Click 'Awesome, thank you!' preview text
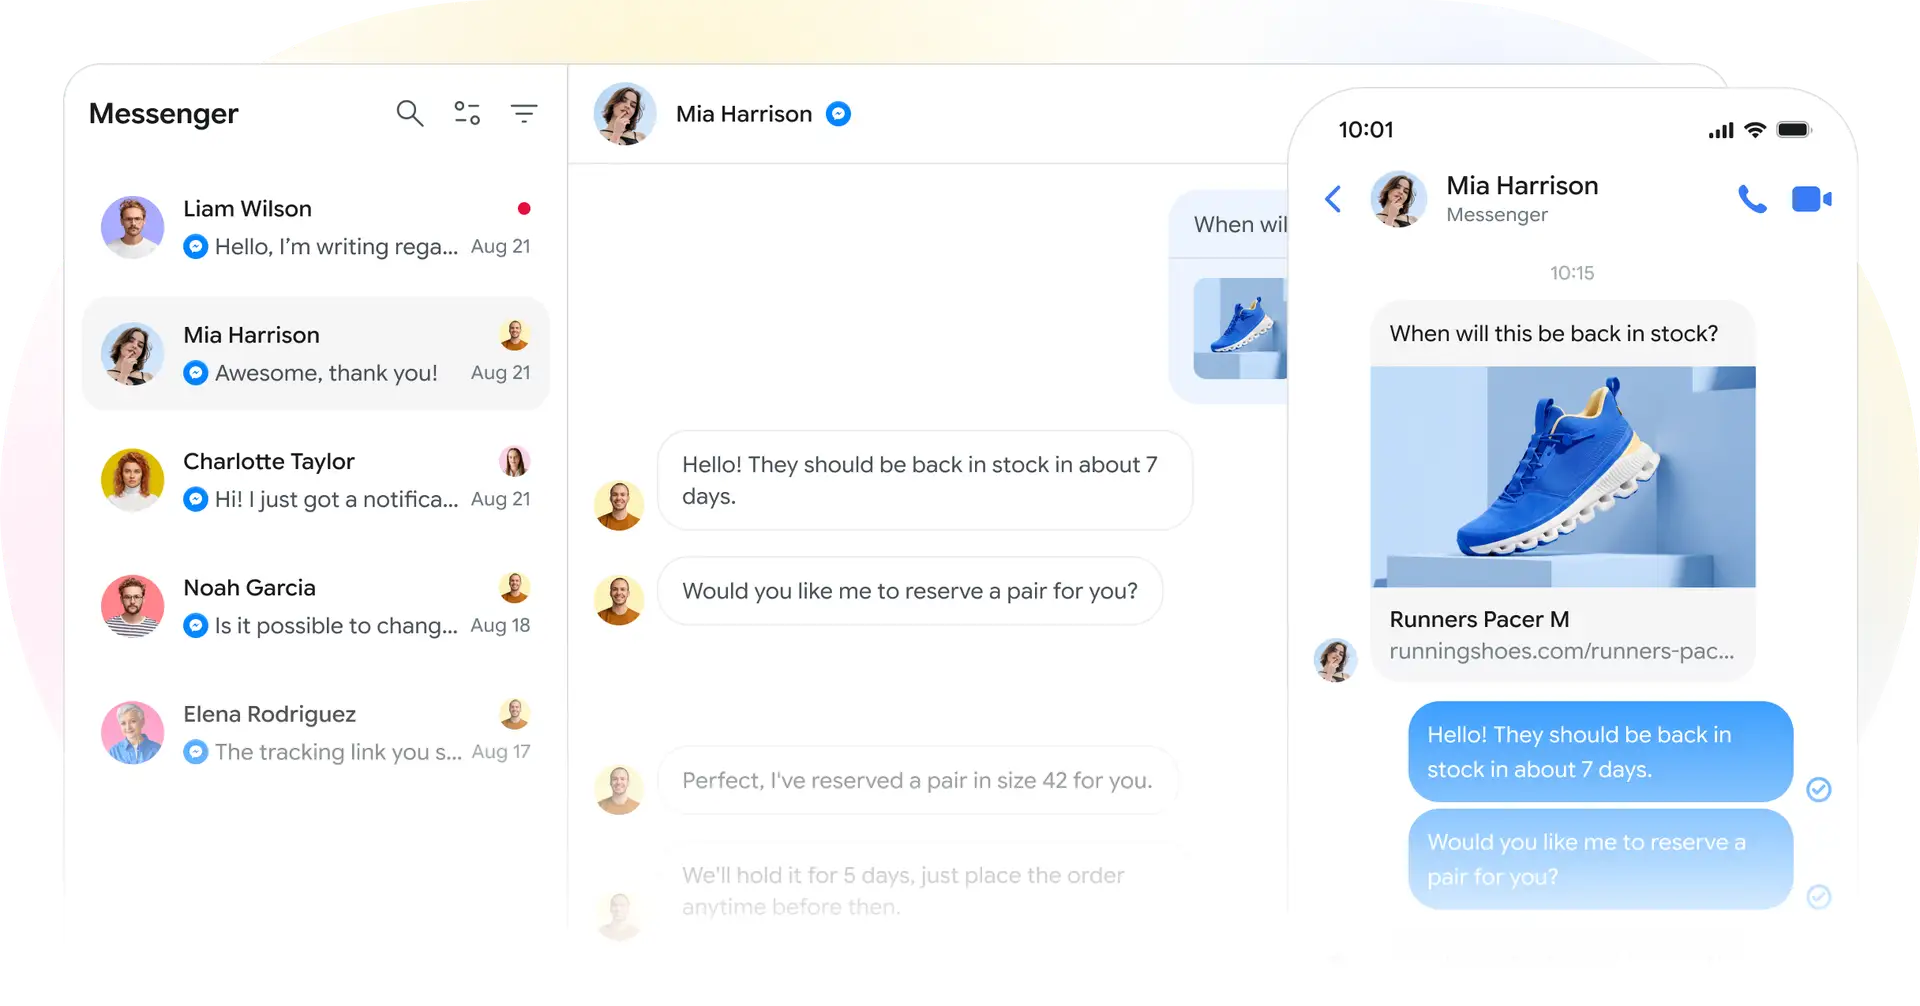Image resolution: width=1920 pixels, height=1006 pixels. click(x=326, y=373)
